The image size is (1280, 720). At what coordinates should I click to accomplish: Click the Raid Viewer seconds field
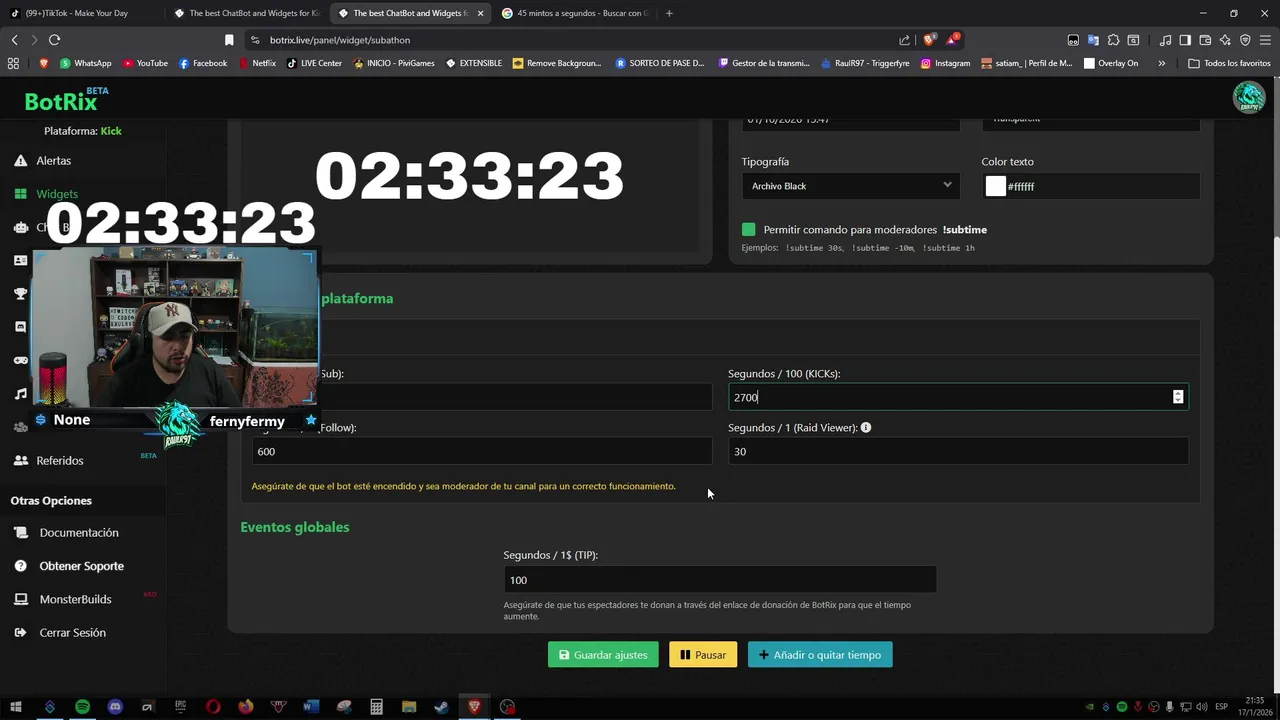coord(958,451)
